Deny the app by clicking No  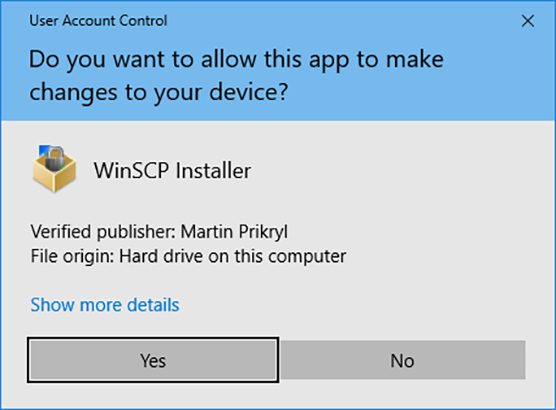click(x=402, y=360)
